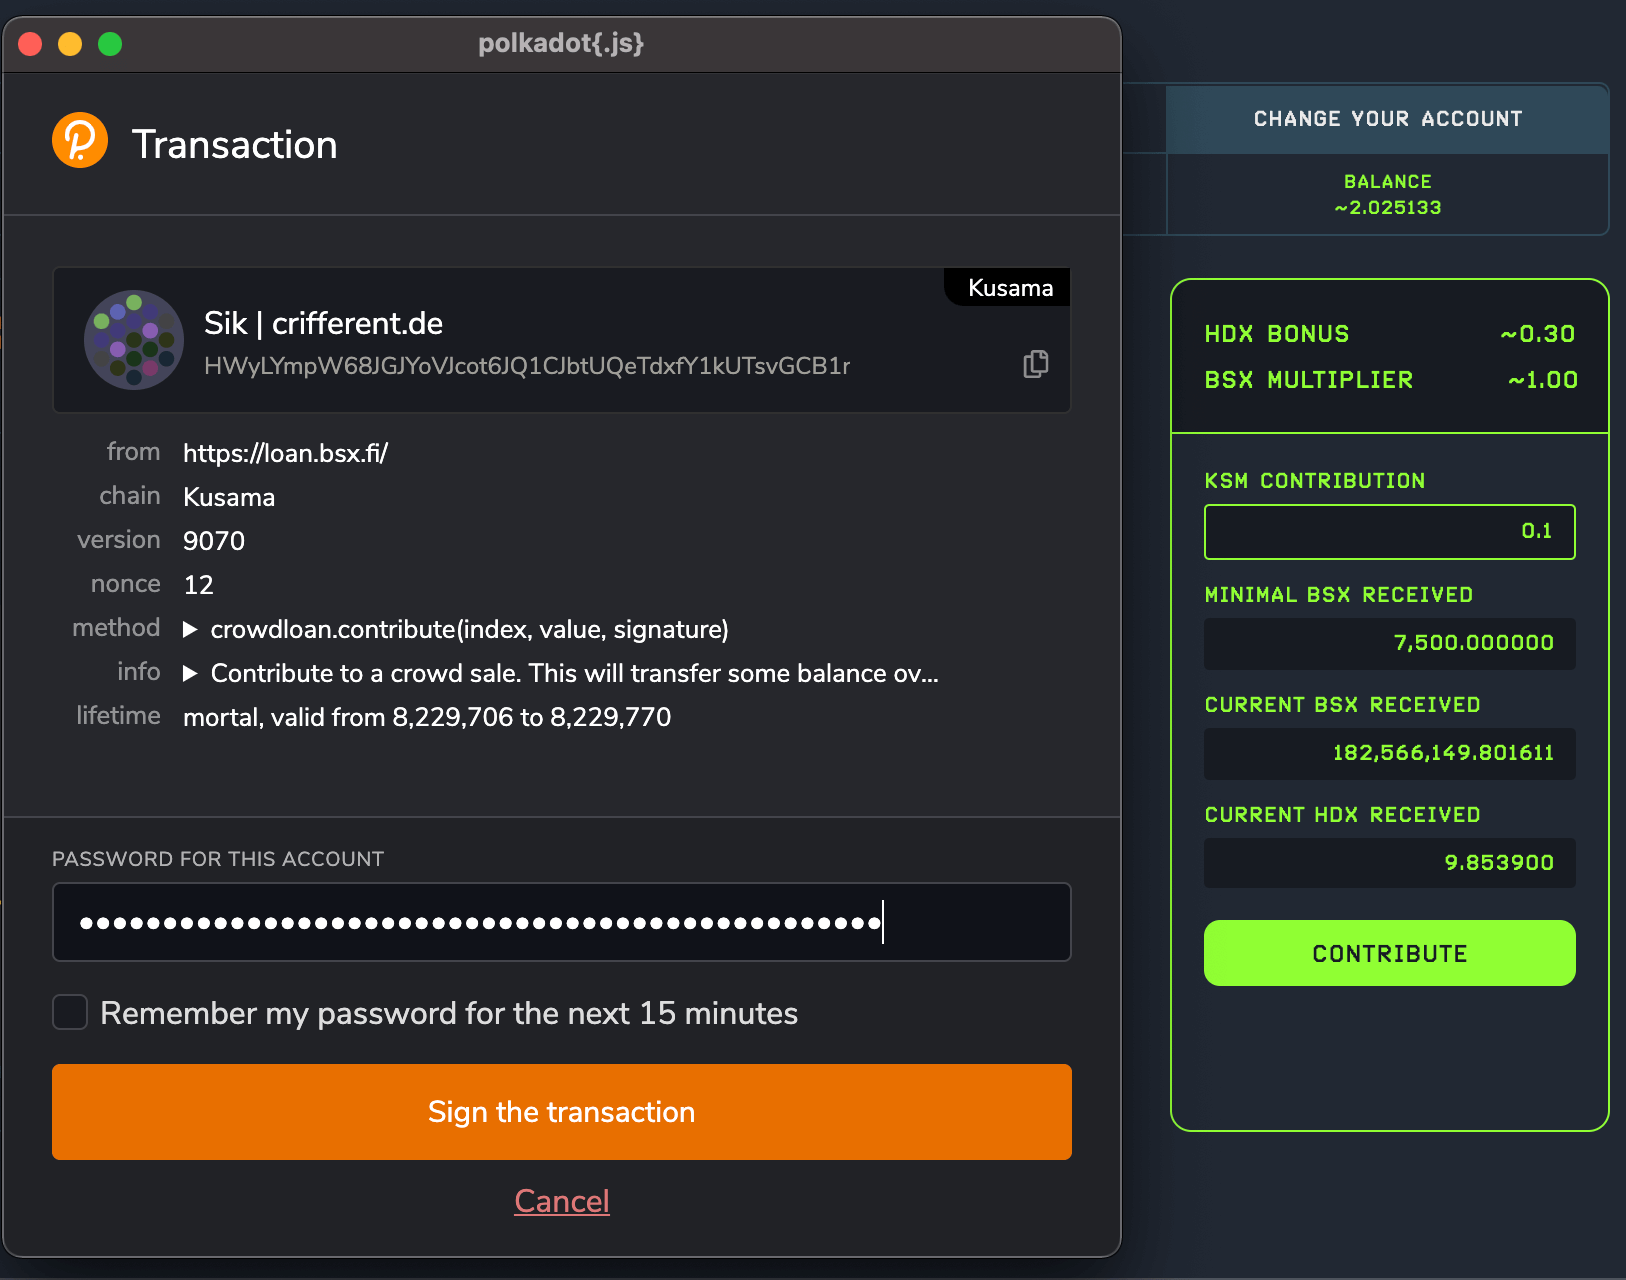Open the Change Your Account tab
The image size is (1626, 1280).
(1387, 119)
